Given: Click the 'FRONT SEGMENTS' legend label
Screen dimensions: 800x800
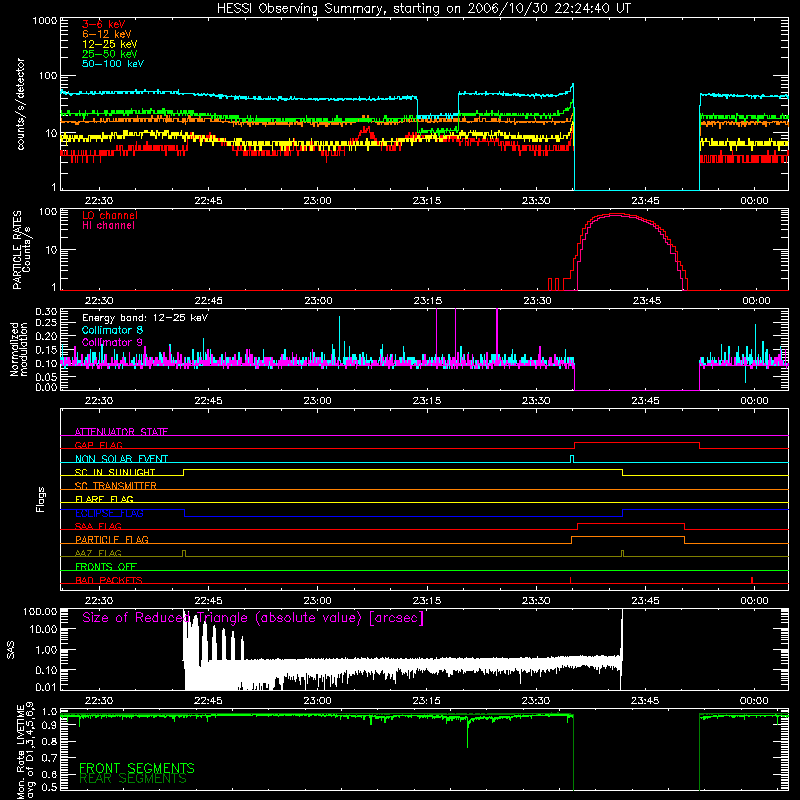Looking at the screenshot, I should point(137,768).
